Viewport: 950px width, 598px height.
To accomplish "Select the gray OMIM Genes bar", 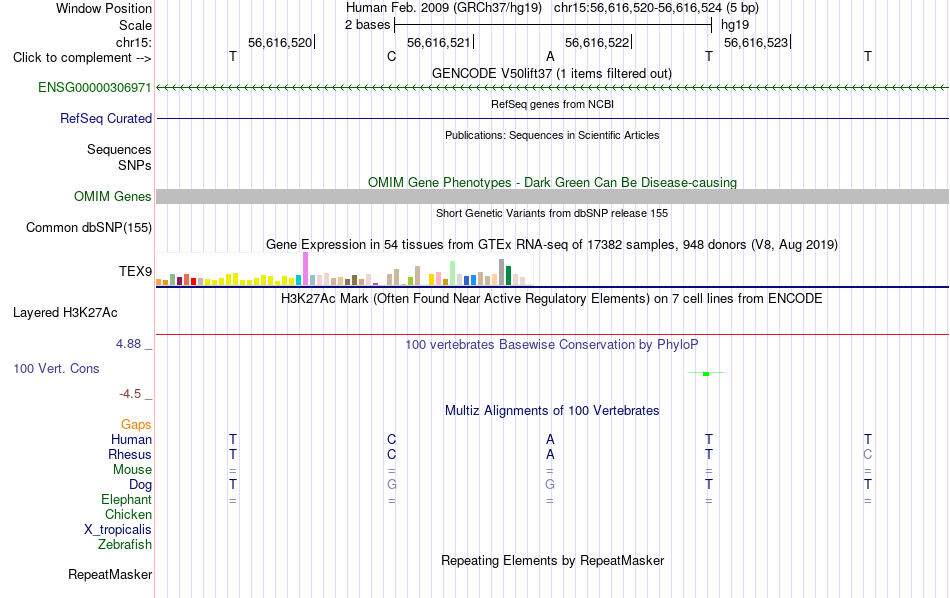I will pos(553,196).
